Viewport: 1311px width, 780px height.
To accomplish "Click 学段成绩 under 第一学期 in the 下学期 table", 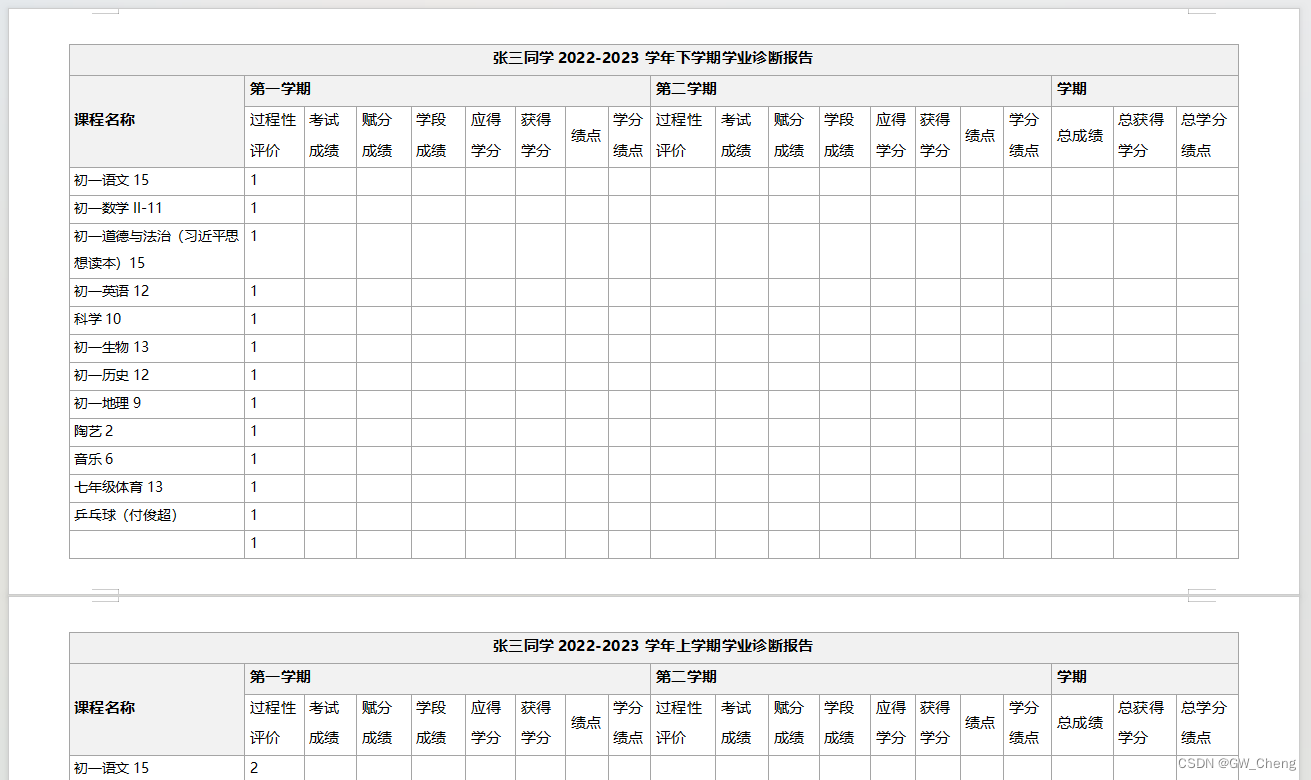I will (431, 135).
